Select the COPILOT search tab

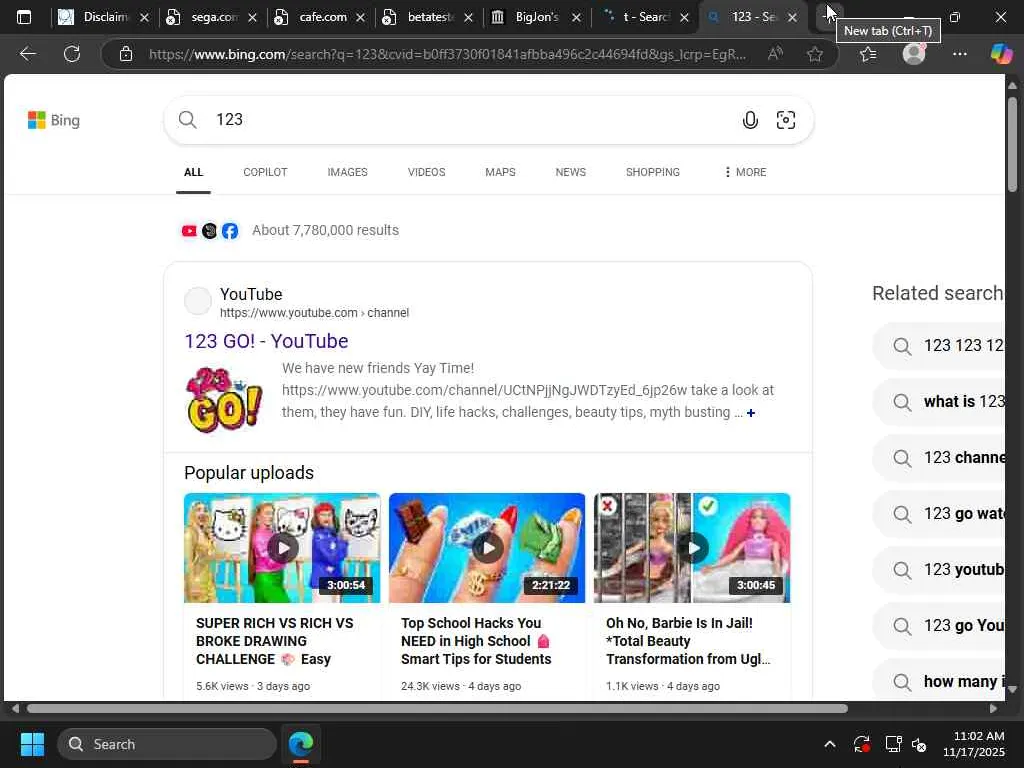pos(265,172)
